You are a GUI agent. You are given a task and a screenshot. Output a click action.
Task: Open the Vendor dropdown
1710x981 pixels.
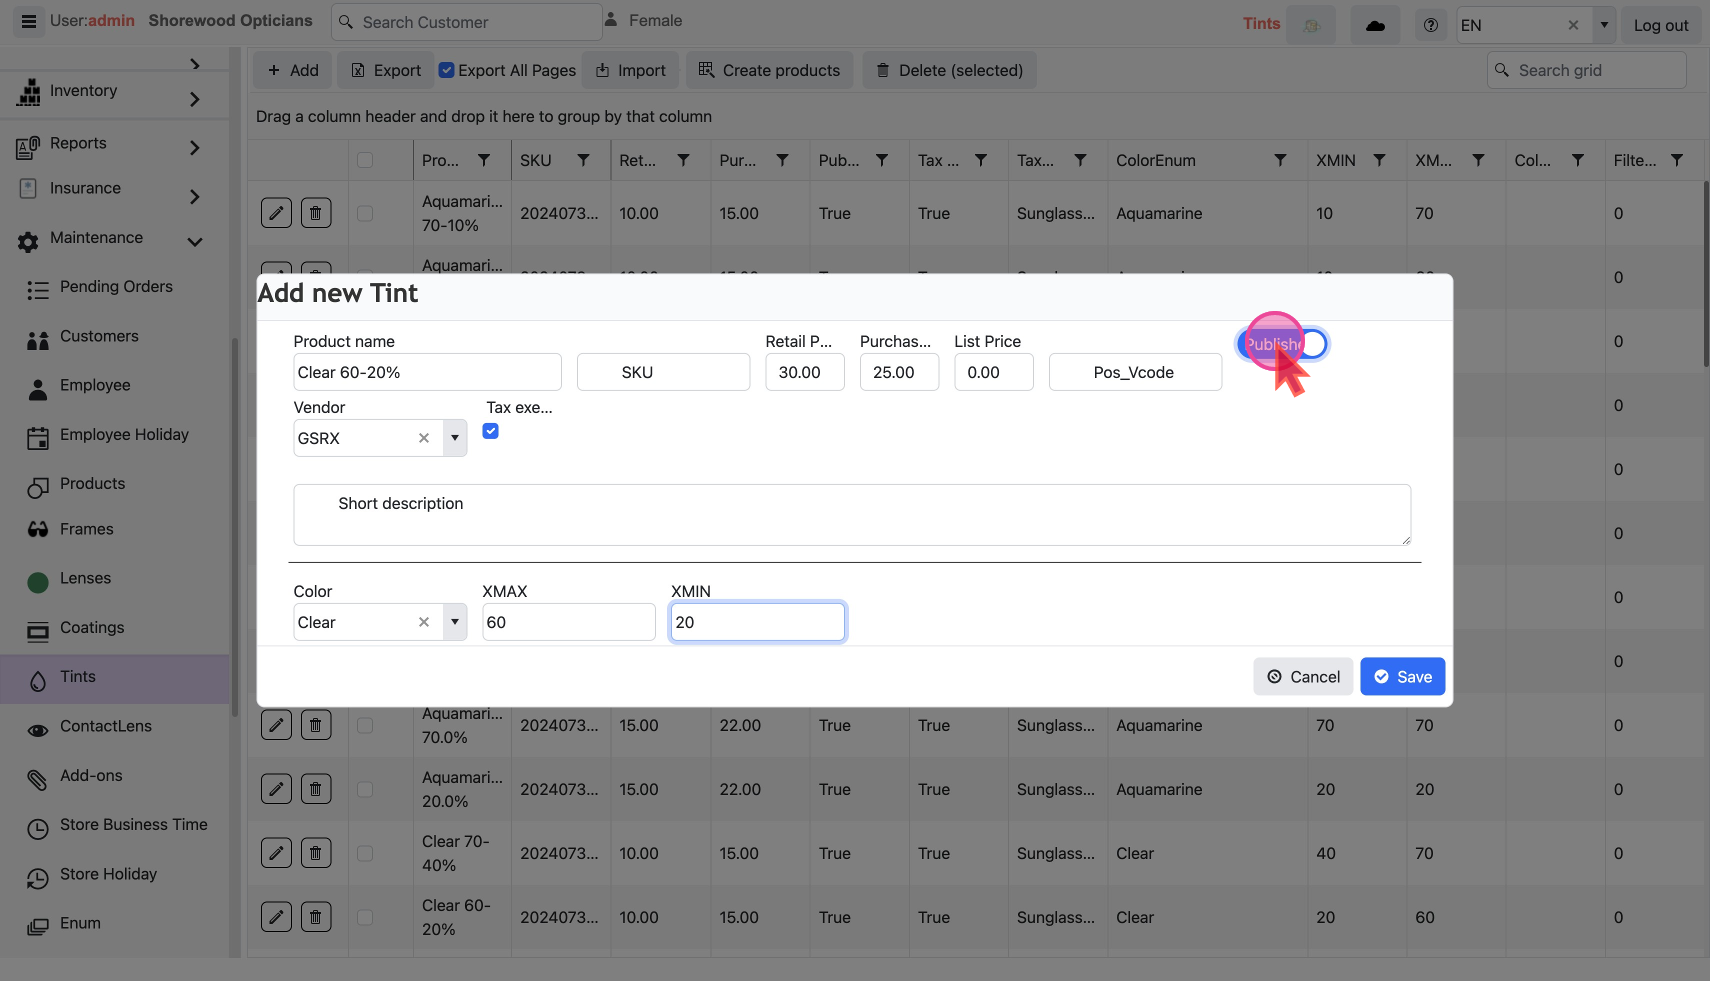click(455, 438)
